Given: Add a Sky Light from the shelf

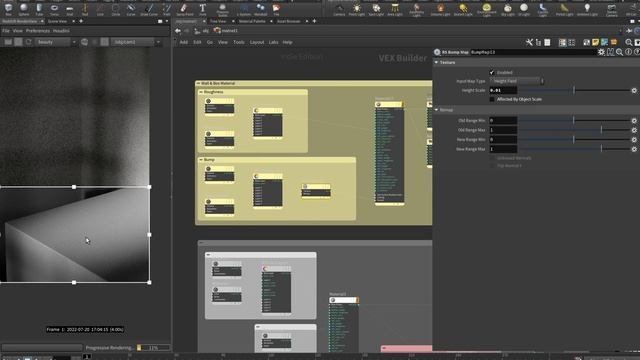Looking at the screenshot, I should coord(508,9).
